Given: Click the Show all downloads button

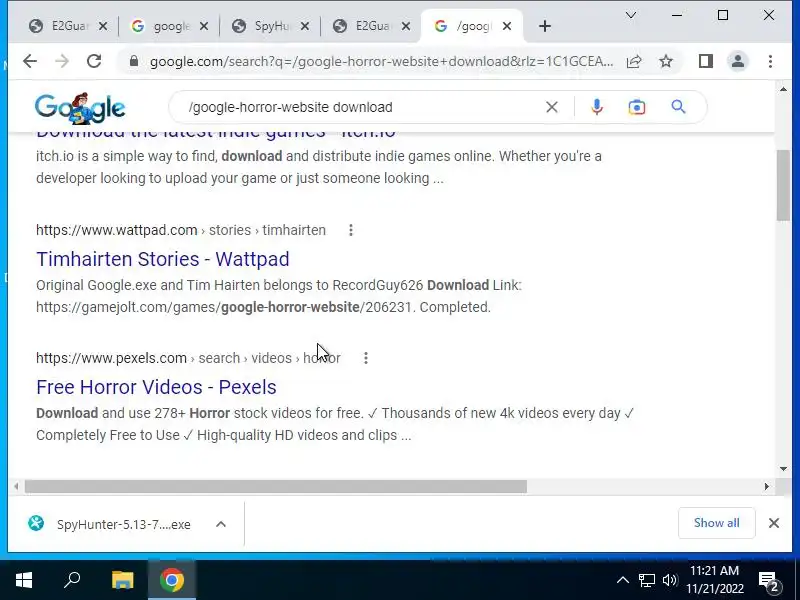Looking at the screenshot, I should point(716,523).
